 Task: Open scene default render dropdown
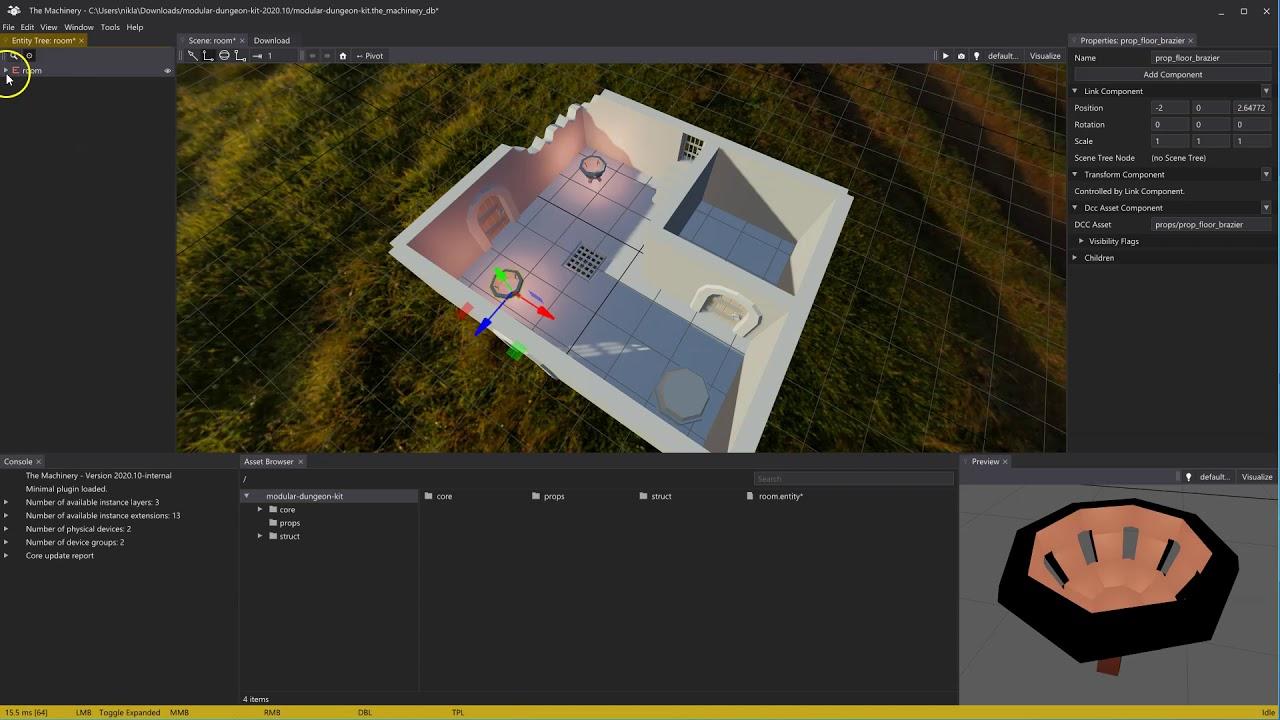tap(1003, 56)
